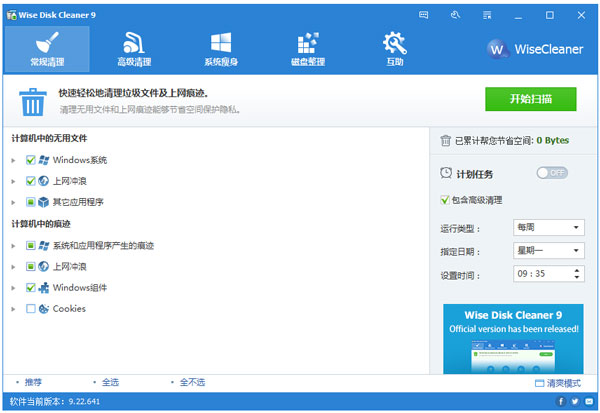Click puzzle icon beside Windows组件
Viewport: 600px width, 413px height.
click(x=44, y=287)
